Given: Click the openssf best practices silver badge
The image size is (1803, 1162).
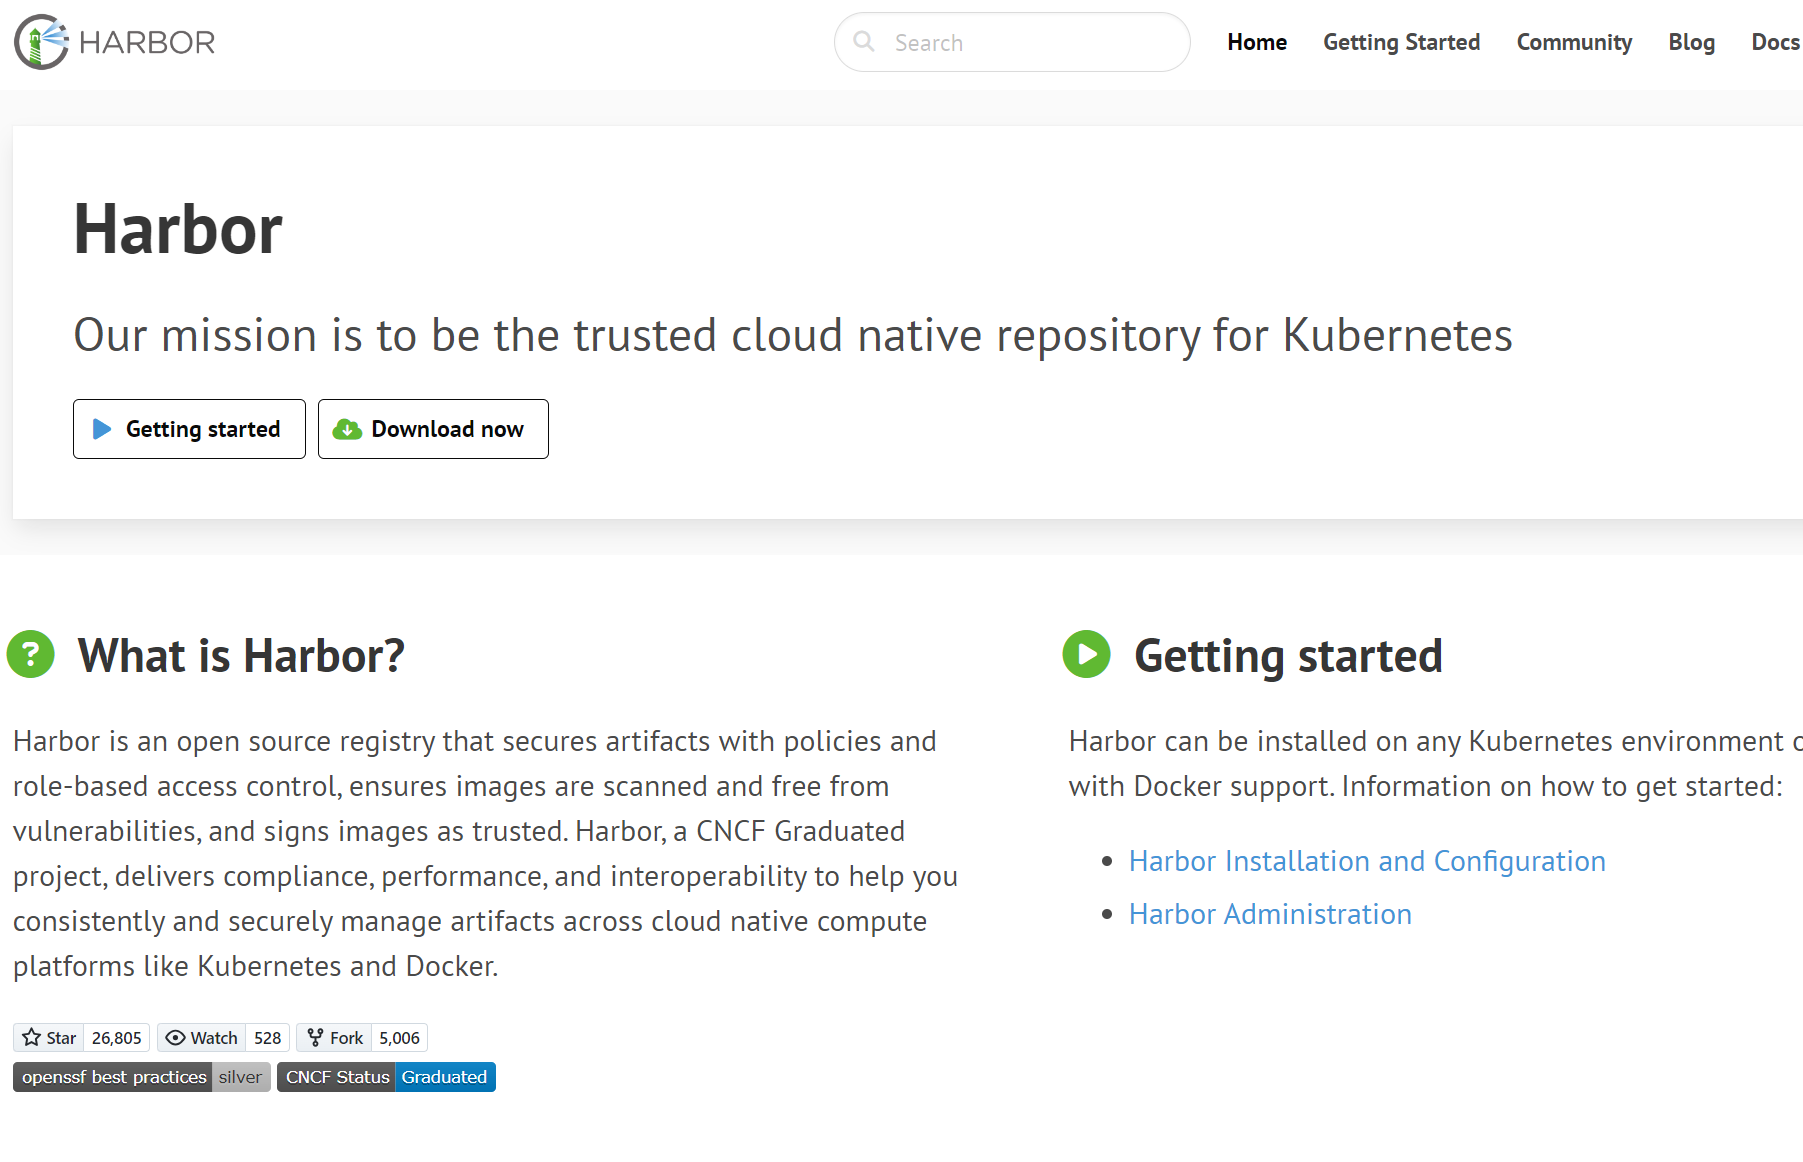Looking at the screenshot, I should [142, 1077].
